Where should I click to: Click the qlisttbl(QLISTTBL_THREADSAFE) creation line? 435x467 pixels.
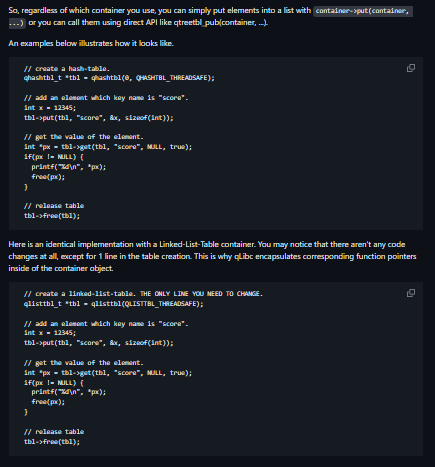(113, 304)
